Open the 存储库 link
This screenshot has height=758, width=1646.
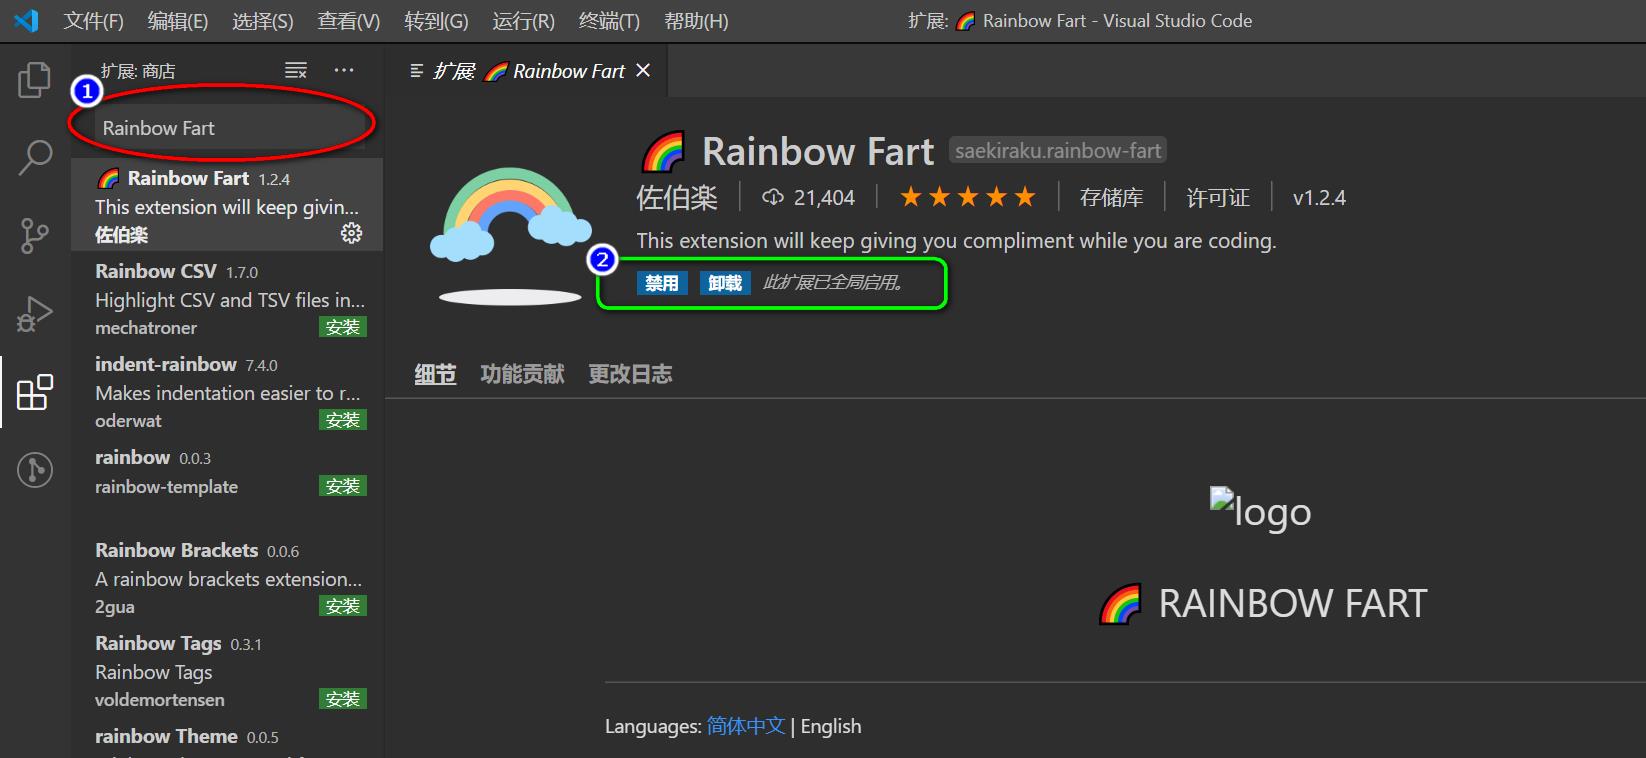point(1111,198)
